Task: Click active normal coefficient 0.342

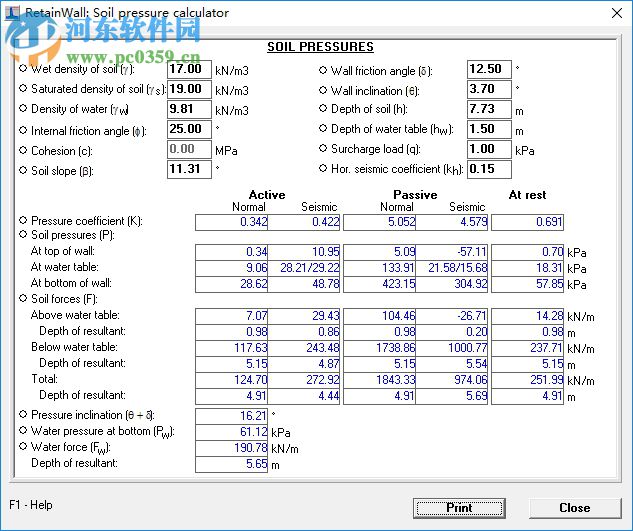Action: [232, 222]
